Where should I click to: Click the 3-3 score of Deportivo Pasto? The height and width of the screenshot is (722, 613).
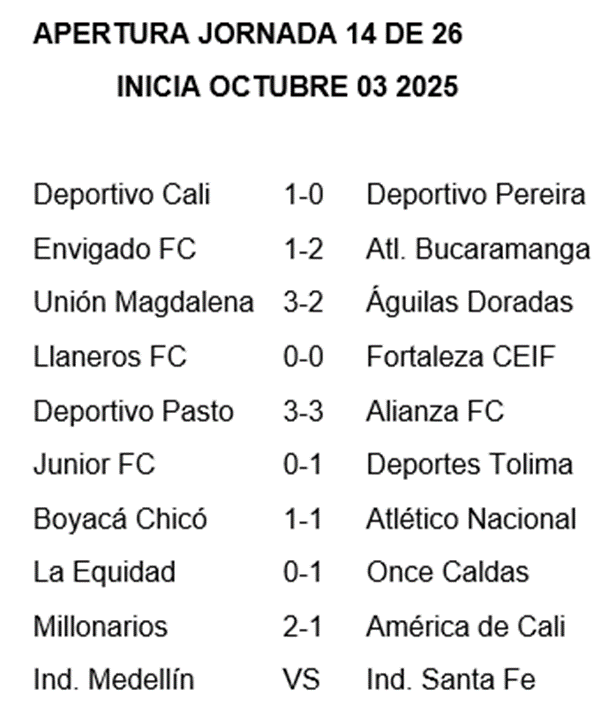click(303, 411)
